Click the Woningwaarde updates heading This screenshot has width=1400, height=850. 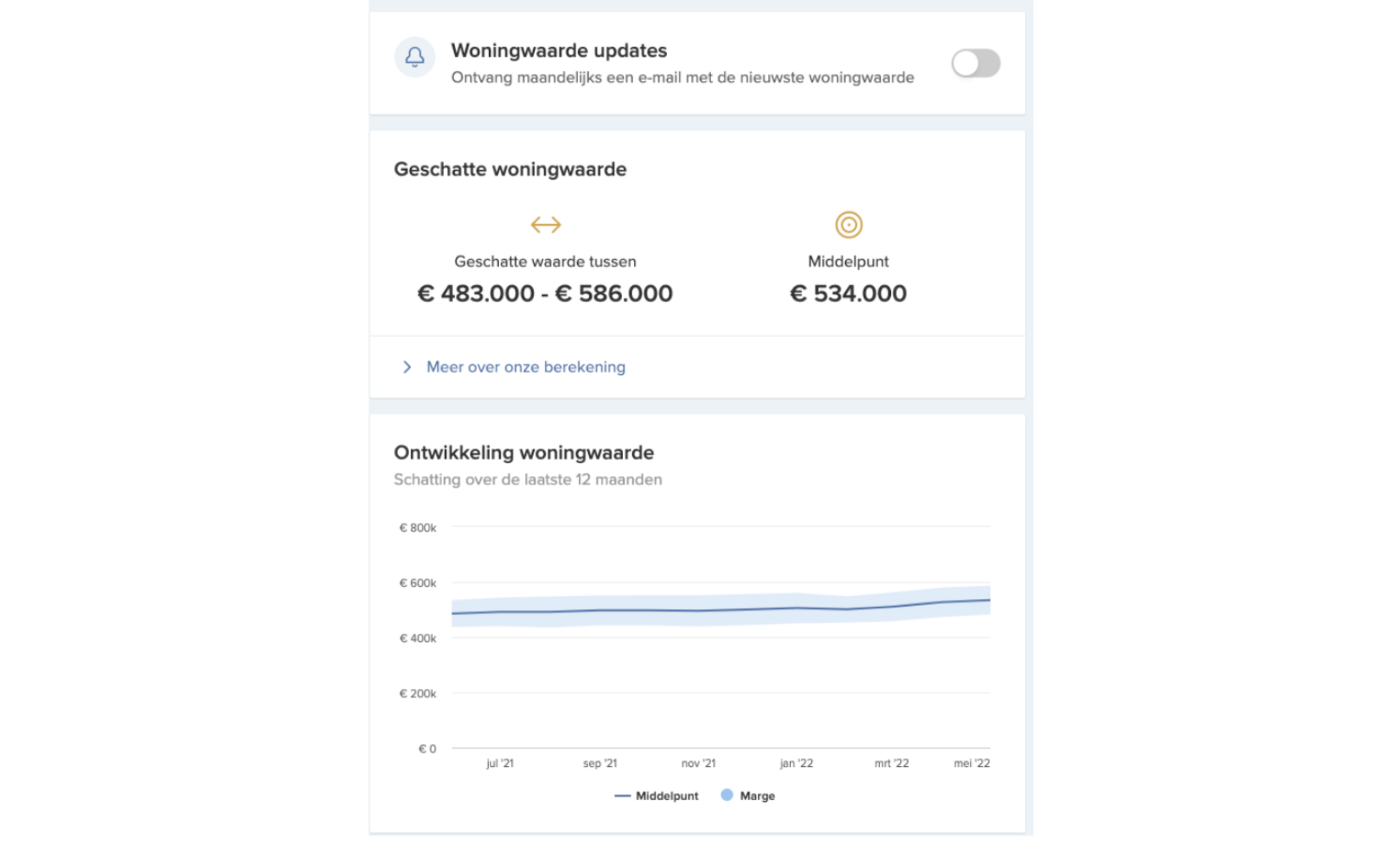pyautogui.click(x=559, y=50)
